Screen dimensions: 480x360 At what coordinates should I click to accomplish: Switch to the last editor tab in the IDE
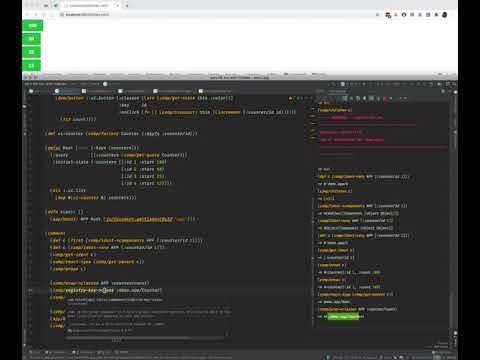click(215, 91)
